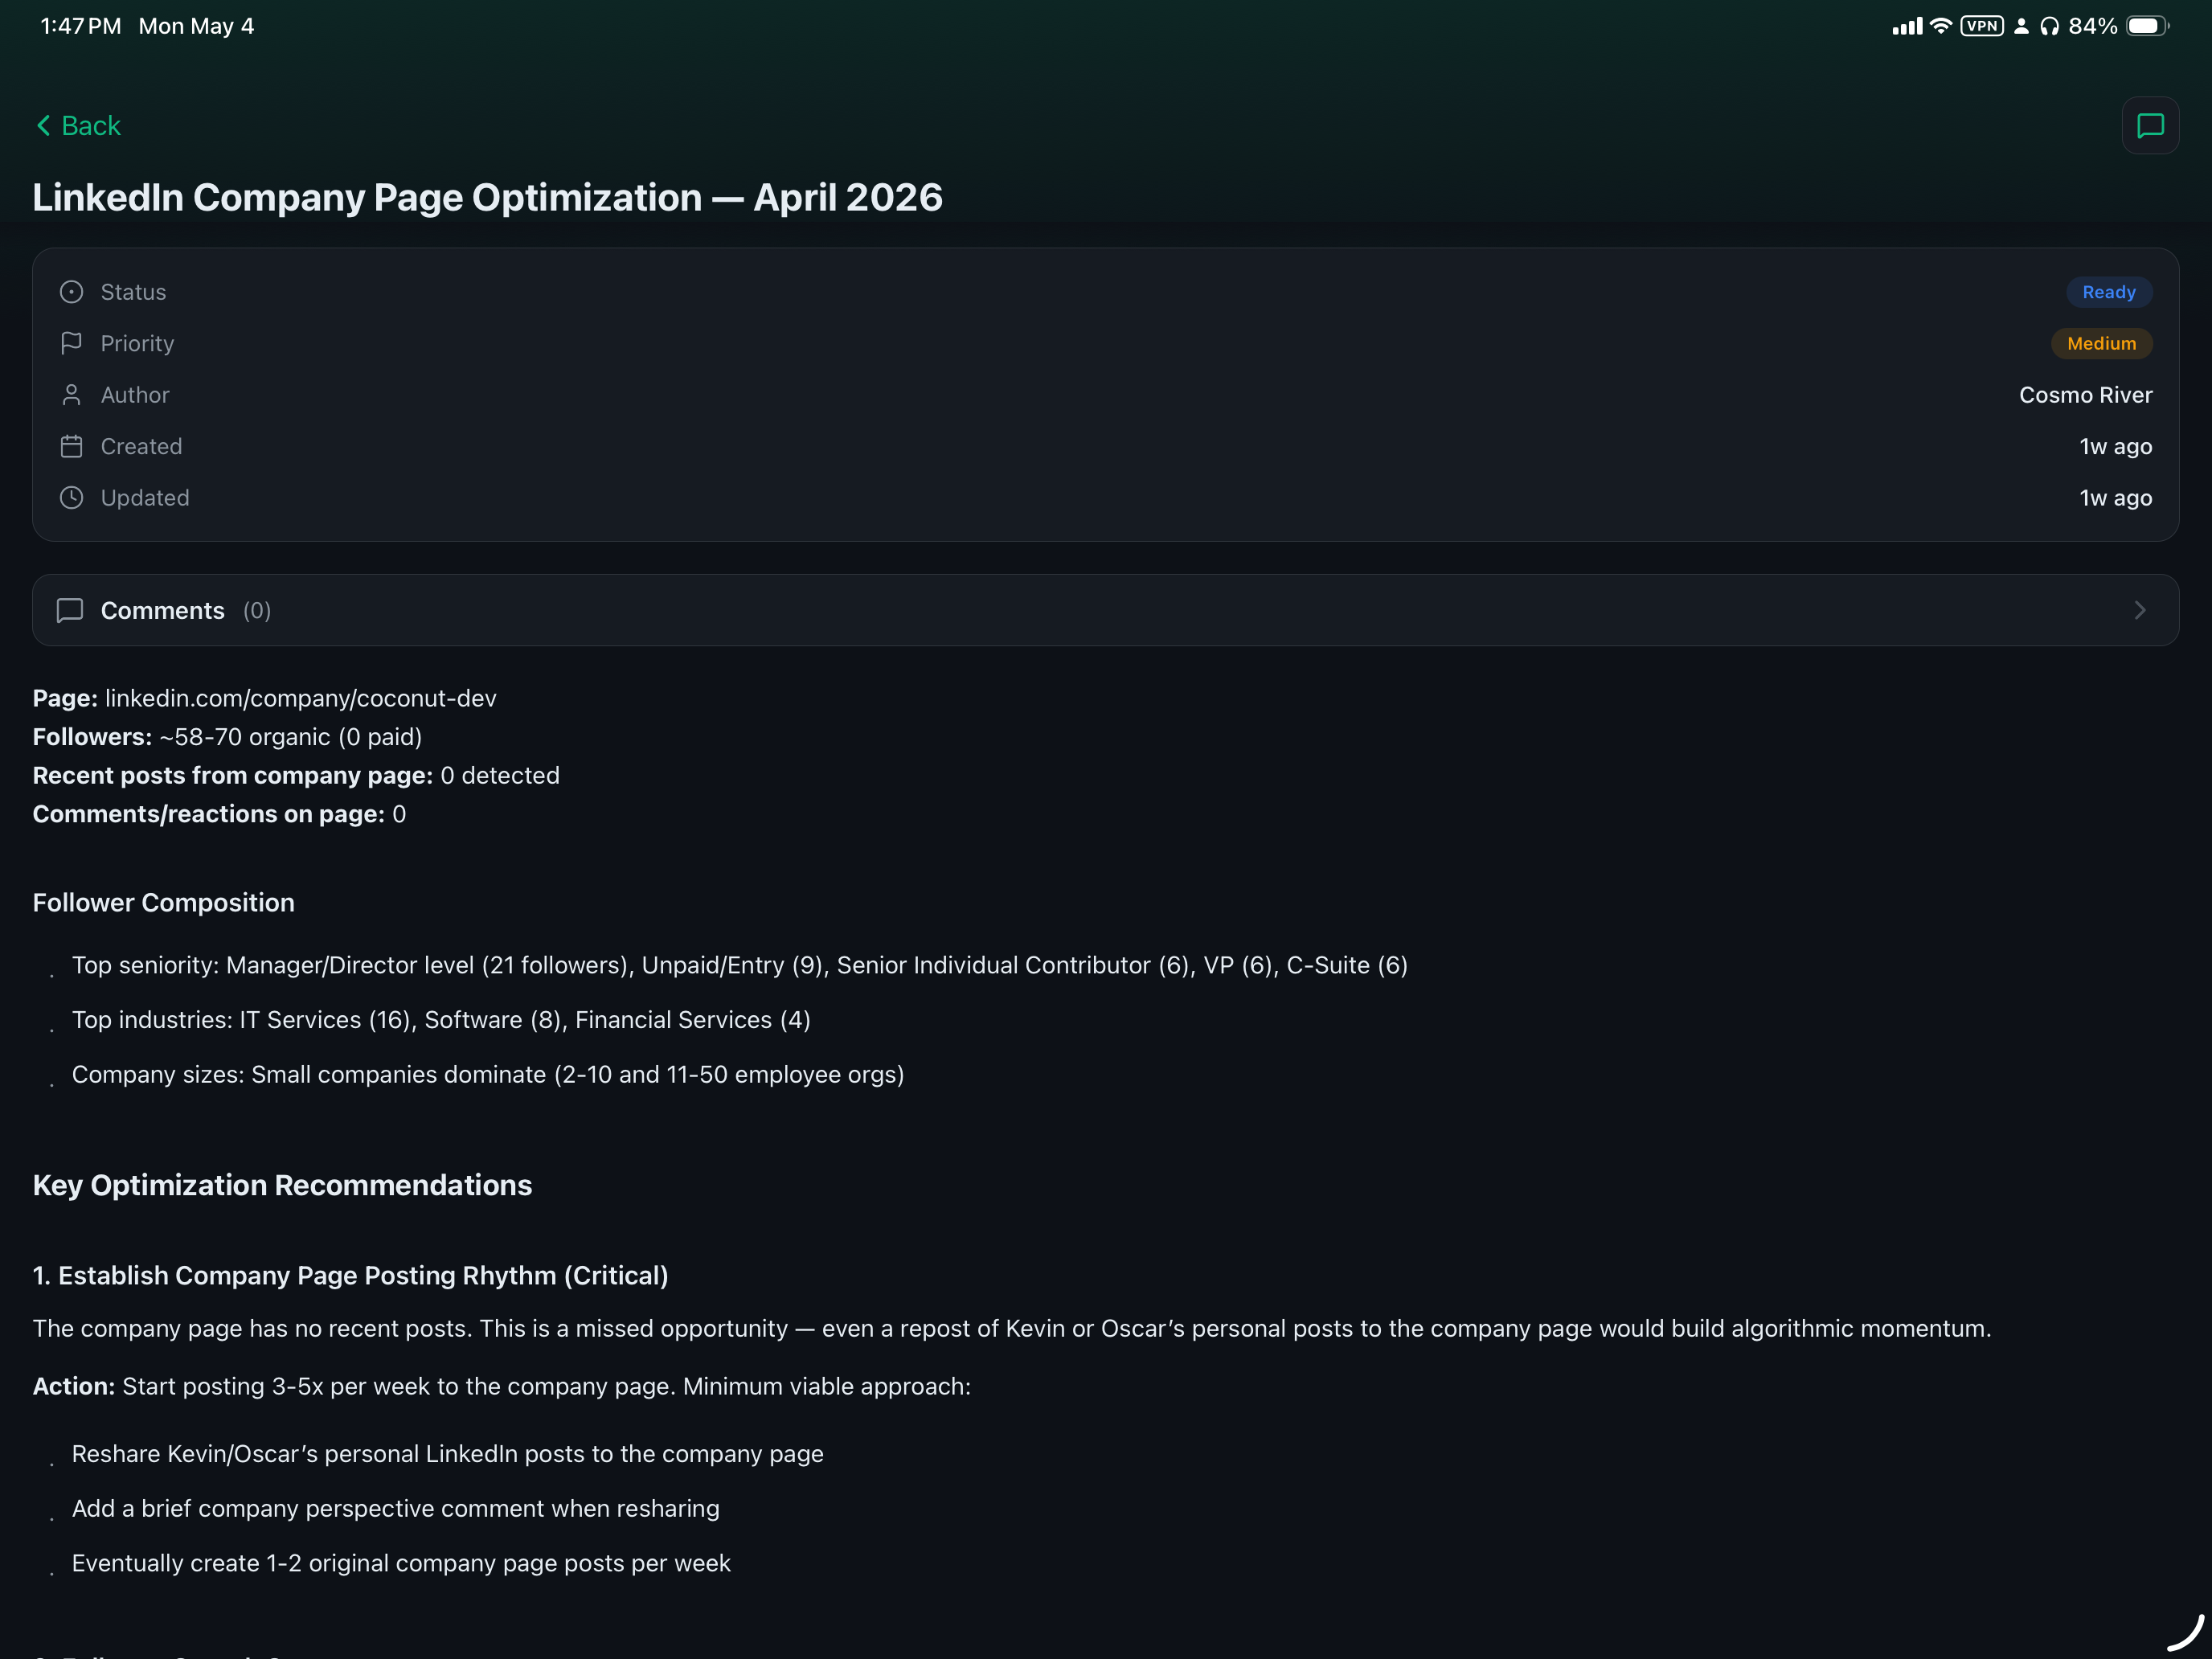Click the Key Optimization Recommendations heading

tap(282, 1185)
